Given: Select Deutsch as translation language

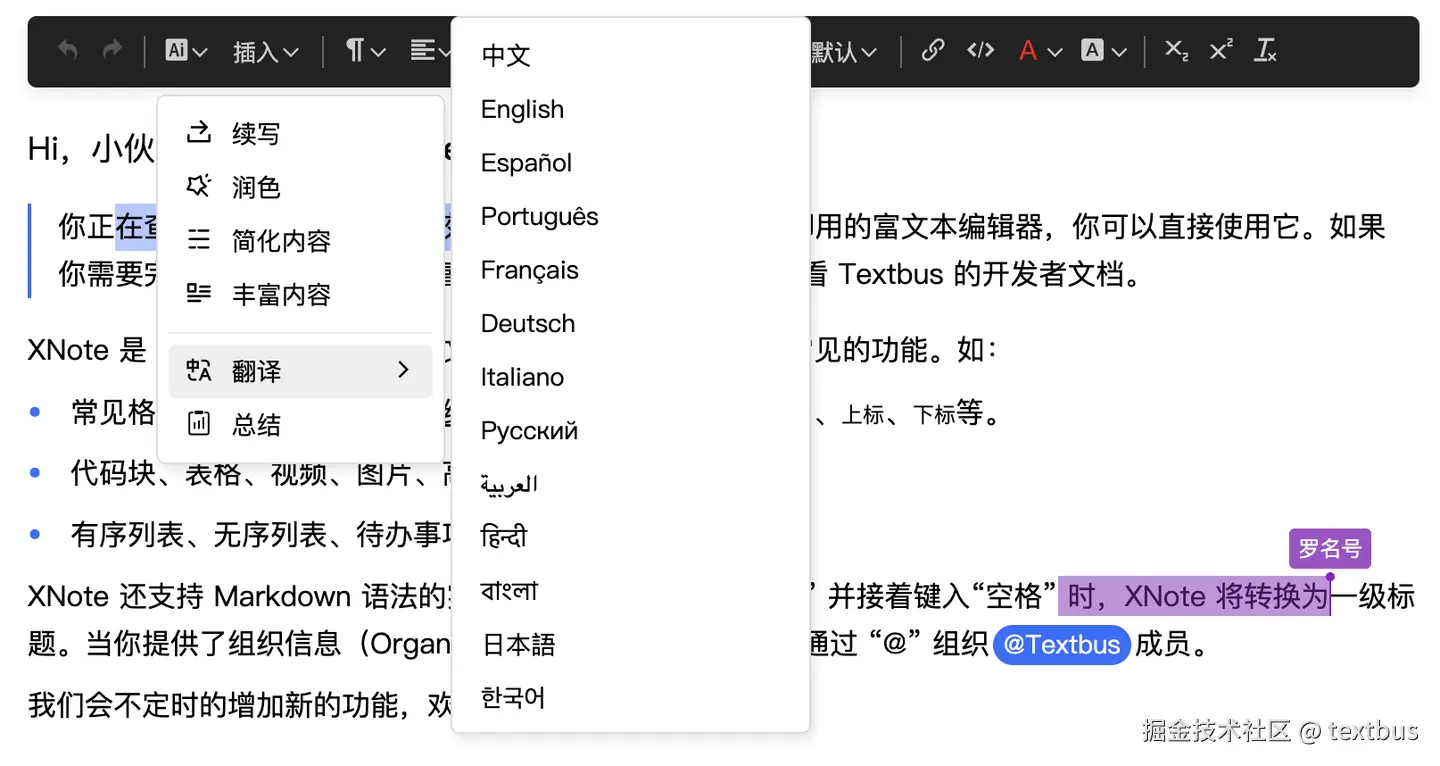Looking at the screenshot, I should point(630,323).
